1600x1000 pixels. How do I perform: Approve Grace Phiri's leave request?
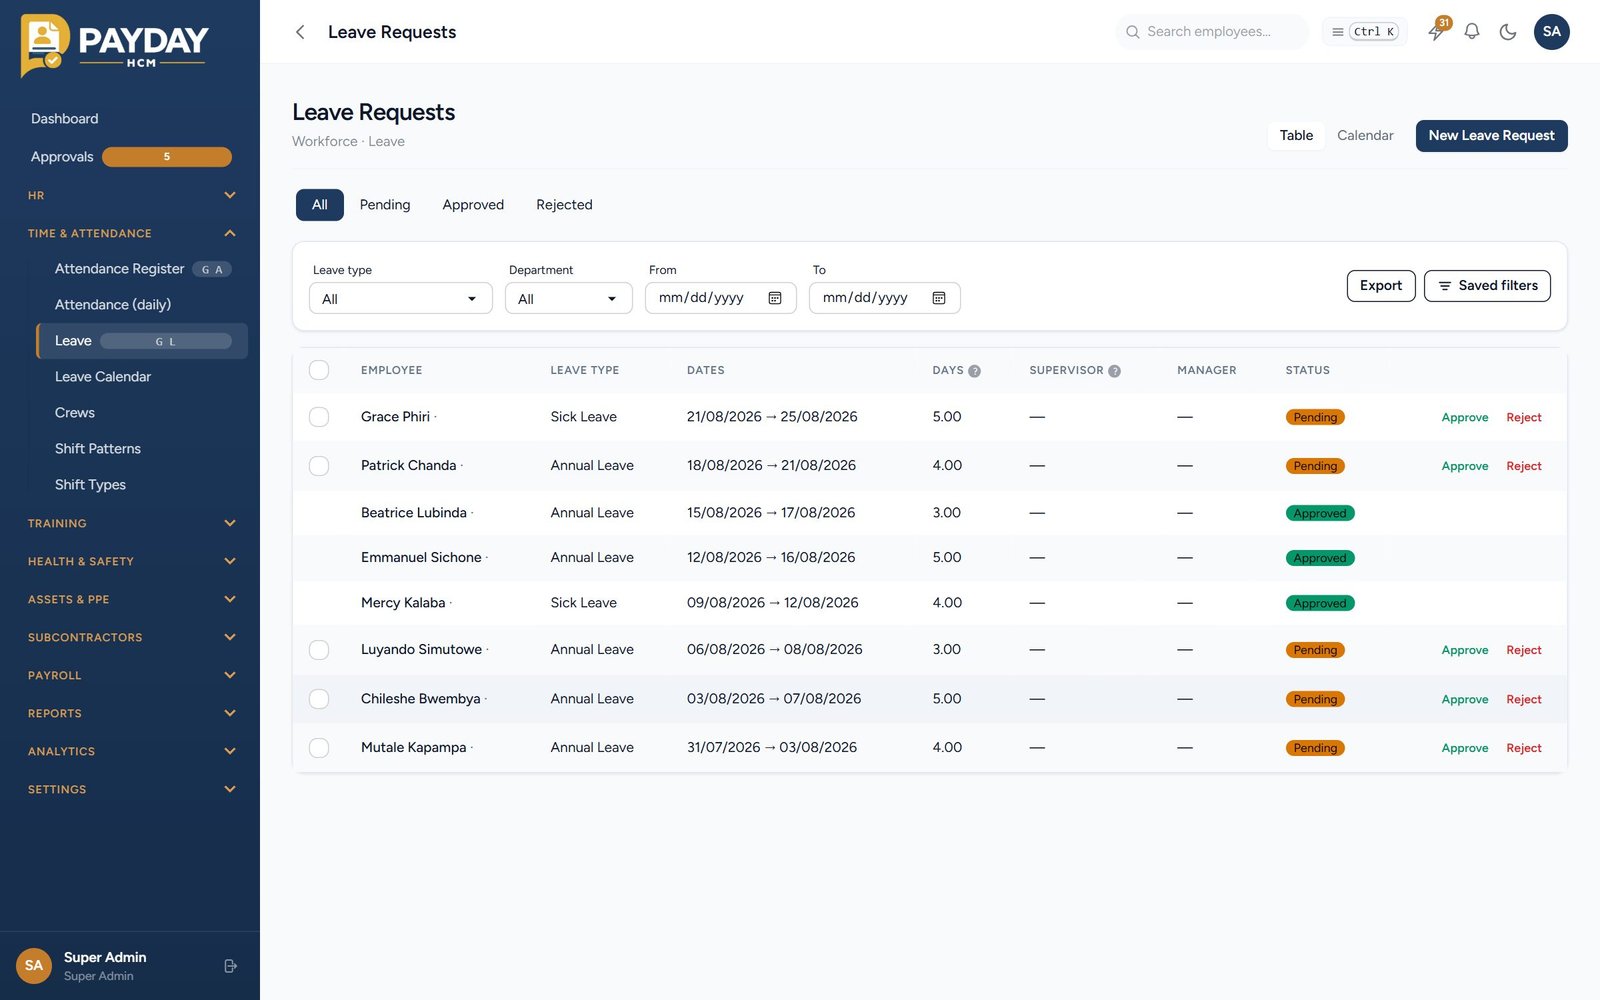tap(1465, 418)
